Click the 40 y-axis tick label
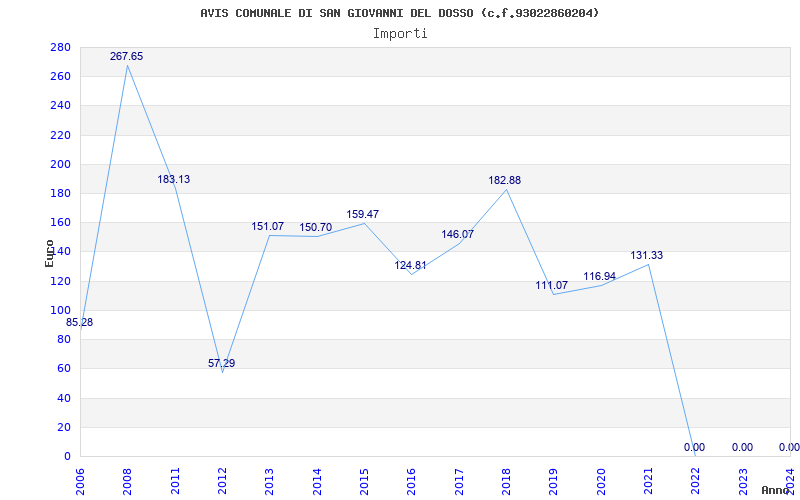Viewport: 800px width, 500px height. [x=64, y=398]
